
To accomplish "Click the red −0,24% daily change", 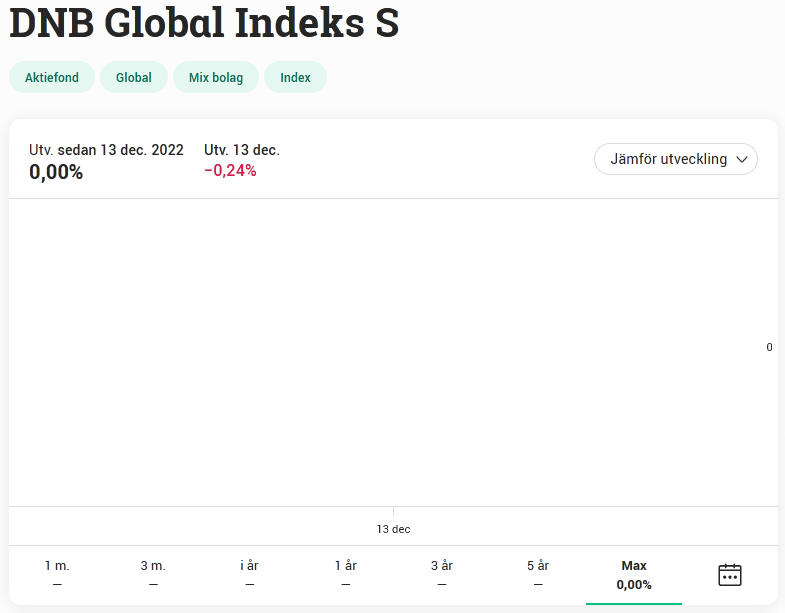I will pyautogui.click(x=230, y=171).
